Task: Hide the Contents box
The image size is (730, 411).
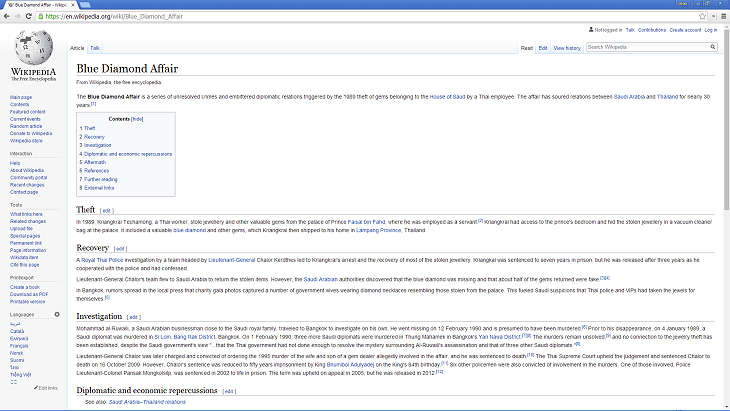Action: pyautogui.click(x=137, y=119)
